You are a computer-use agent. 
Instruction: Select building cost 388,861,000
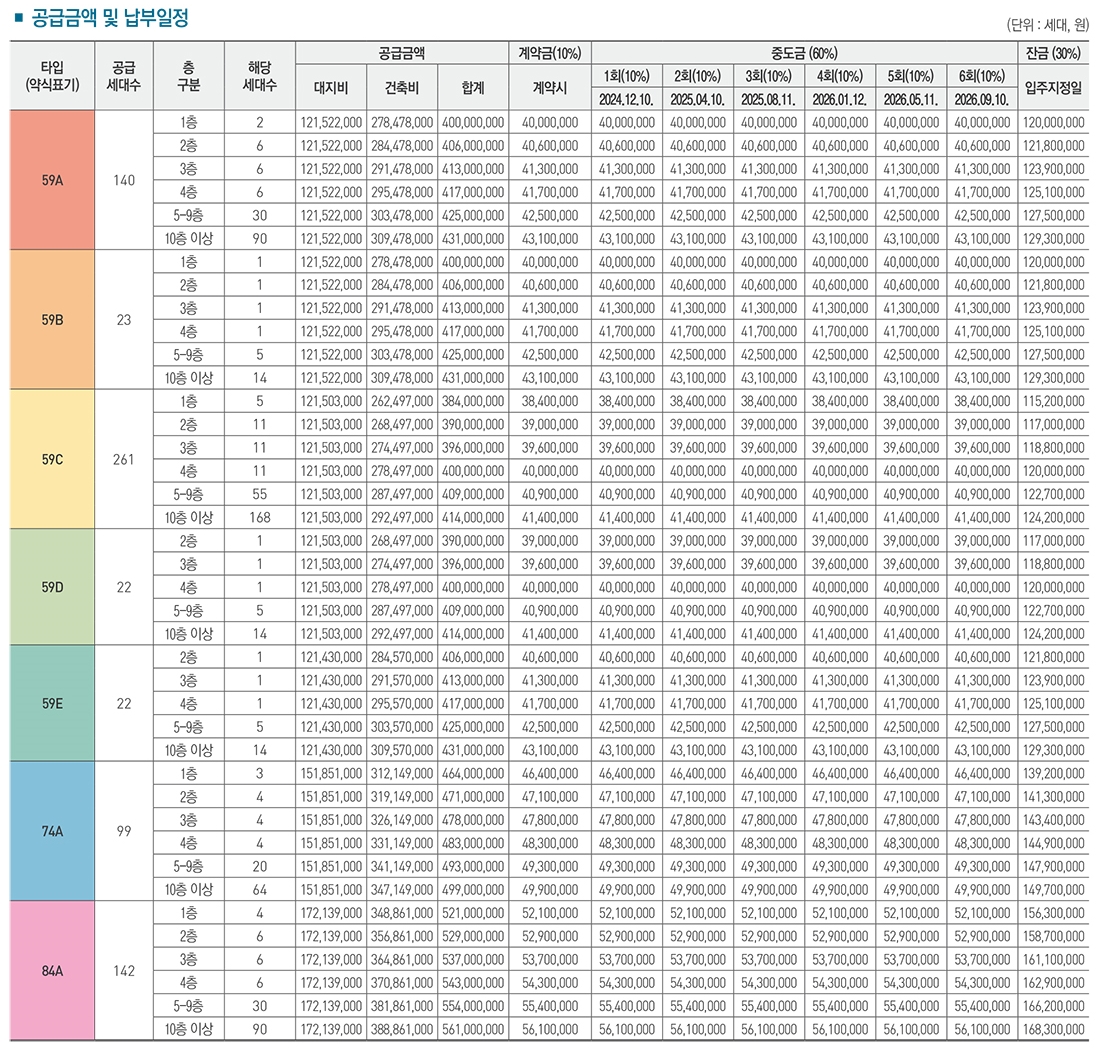[402, 1029]
